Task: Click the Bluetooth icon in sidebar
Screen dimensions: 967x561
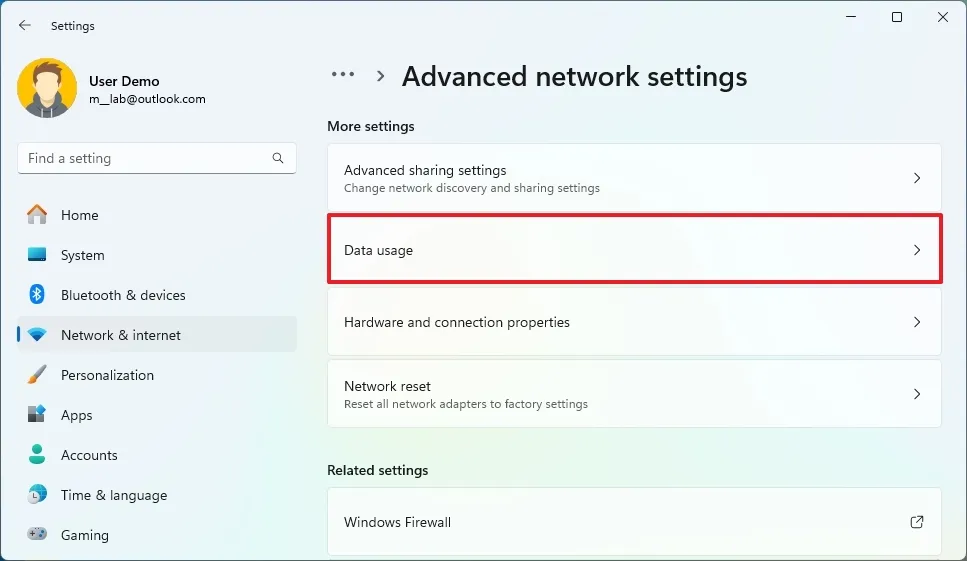Action: [x=37, y=295]
